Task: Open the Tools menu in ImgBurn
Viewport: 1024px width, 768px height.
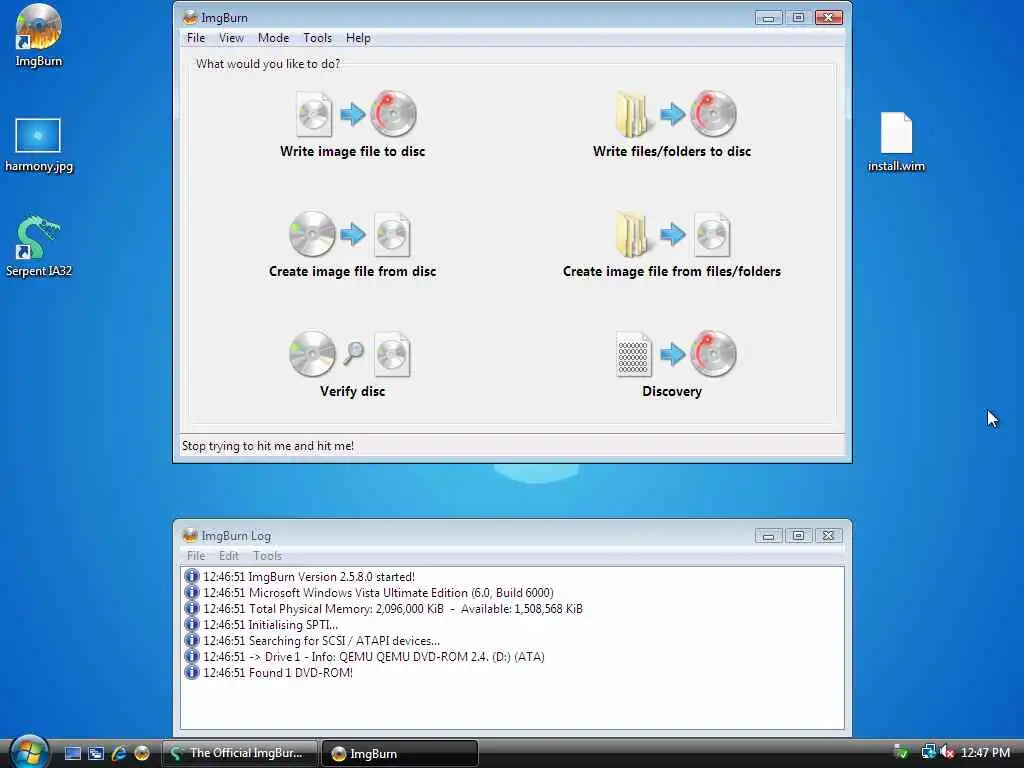Action: (317, 38)
